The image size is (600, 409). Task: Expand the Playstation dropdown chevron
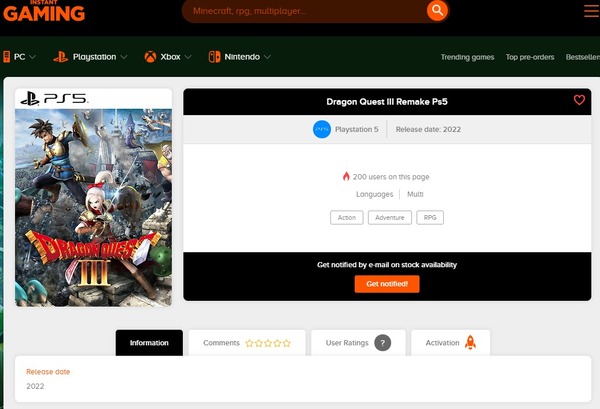point(124,57)
